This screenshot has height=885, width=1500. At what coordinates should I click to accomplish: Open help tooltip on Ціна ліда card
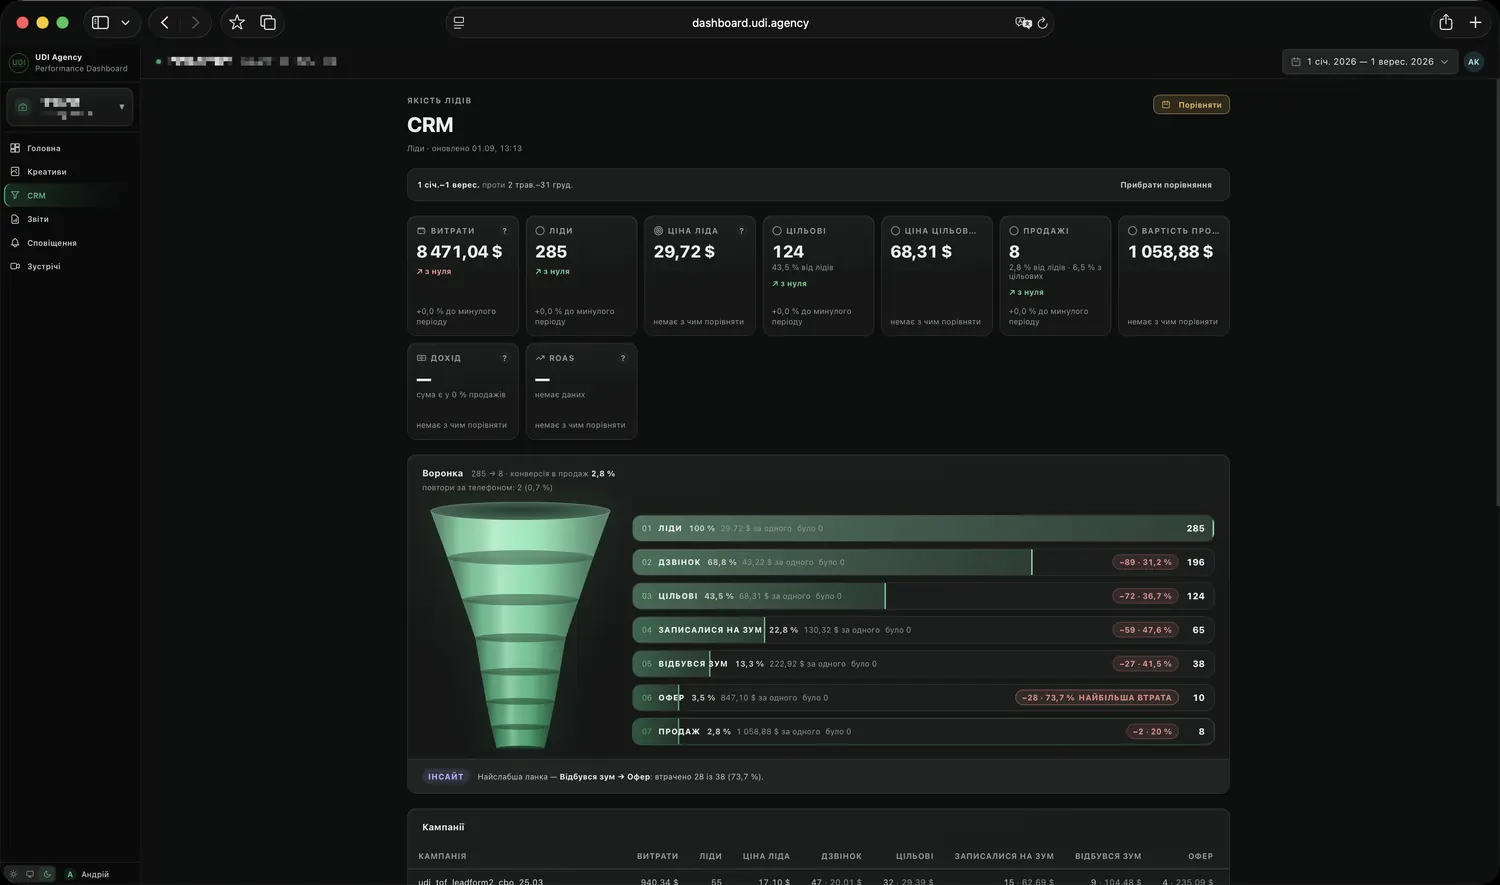(x=741, y=231)
